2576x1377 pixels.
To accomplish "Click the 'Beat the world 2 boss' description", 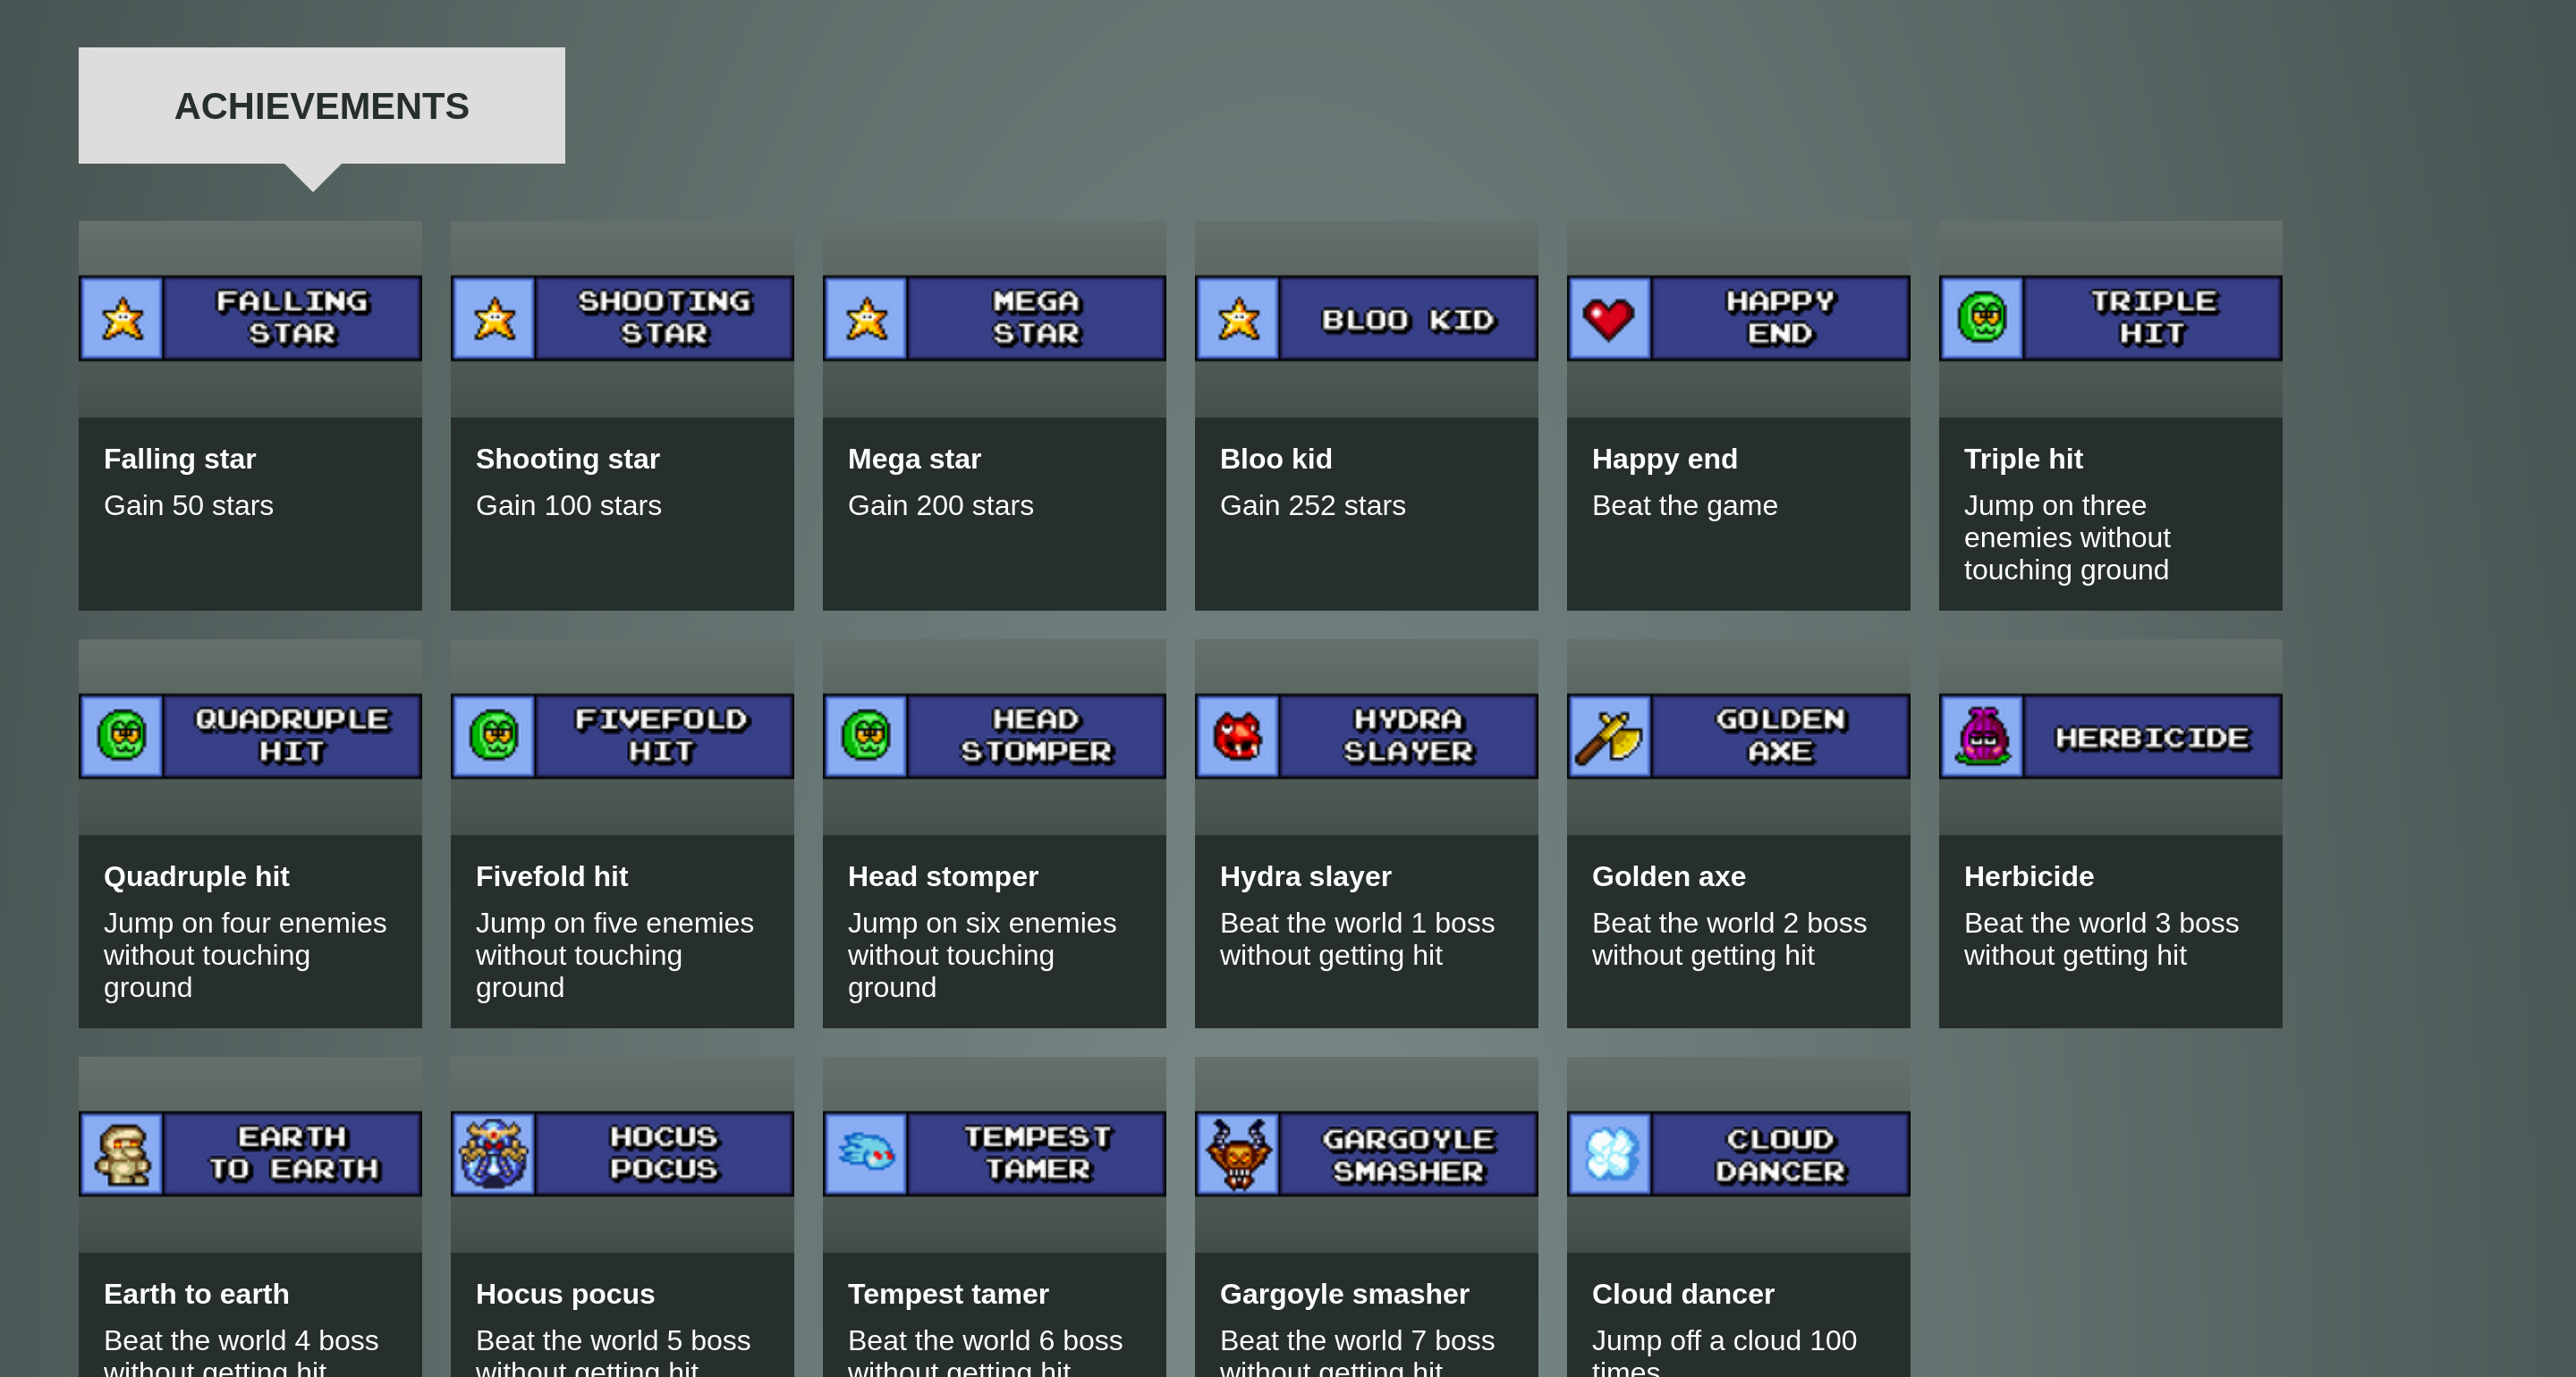I will pyautogui.click(x=1729, y=939).
